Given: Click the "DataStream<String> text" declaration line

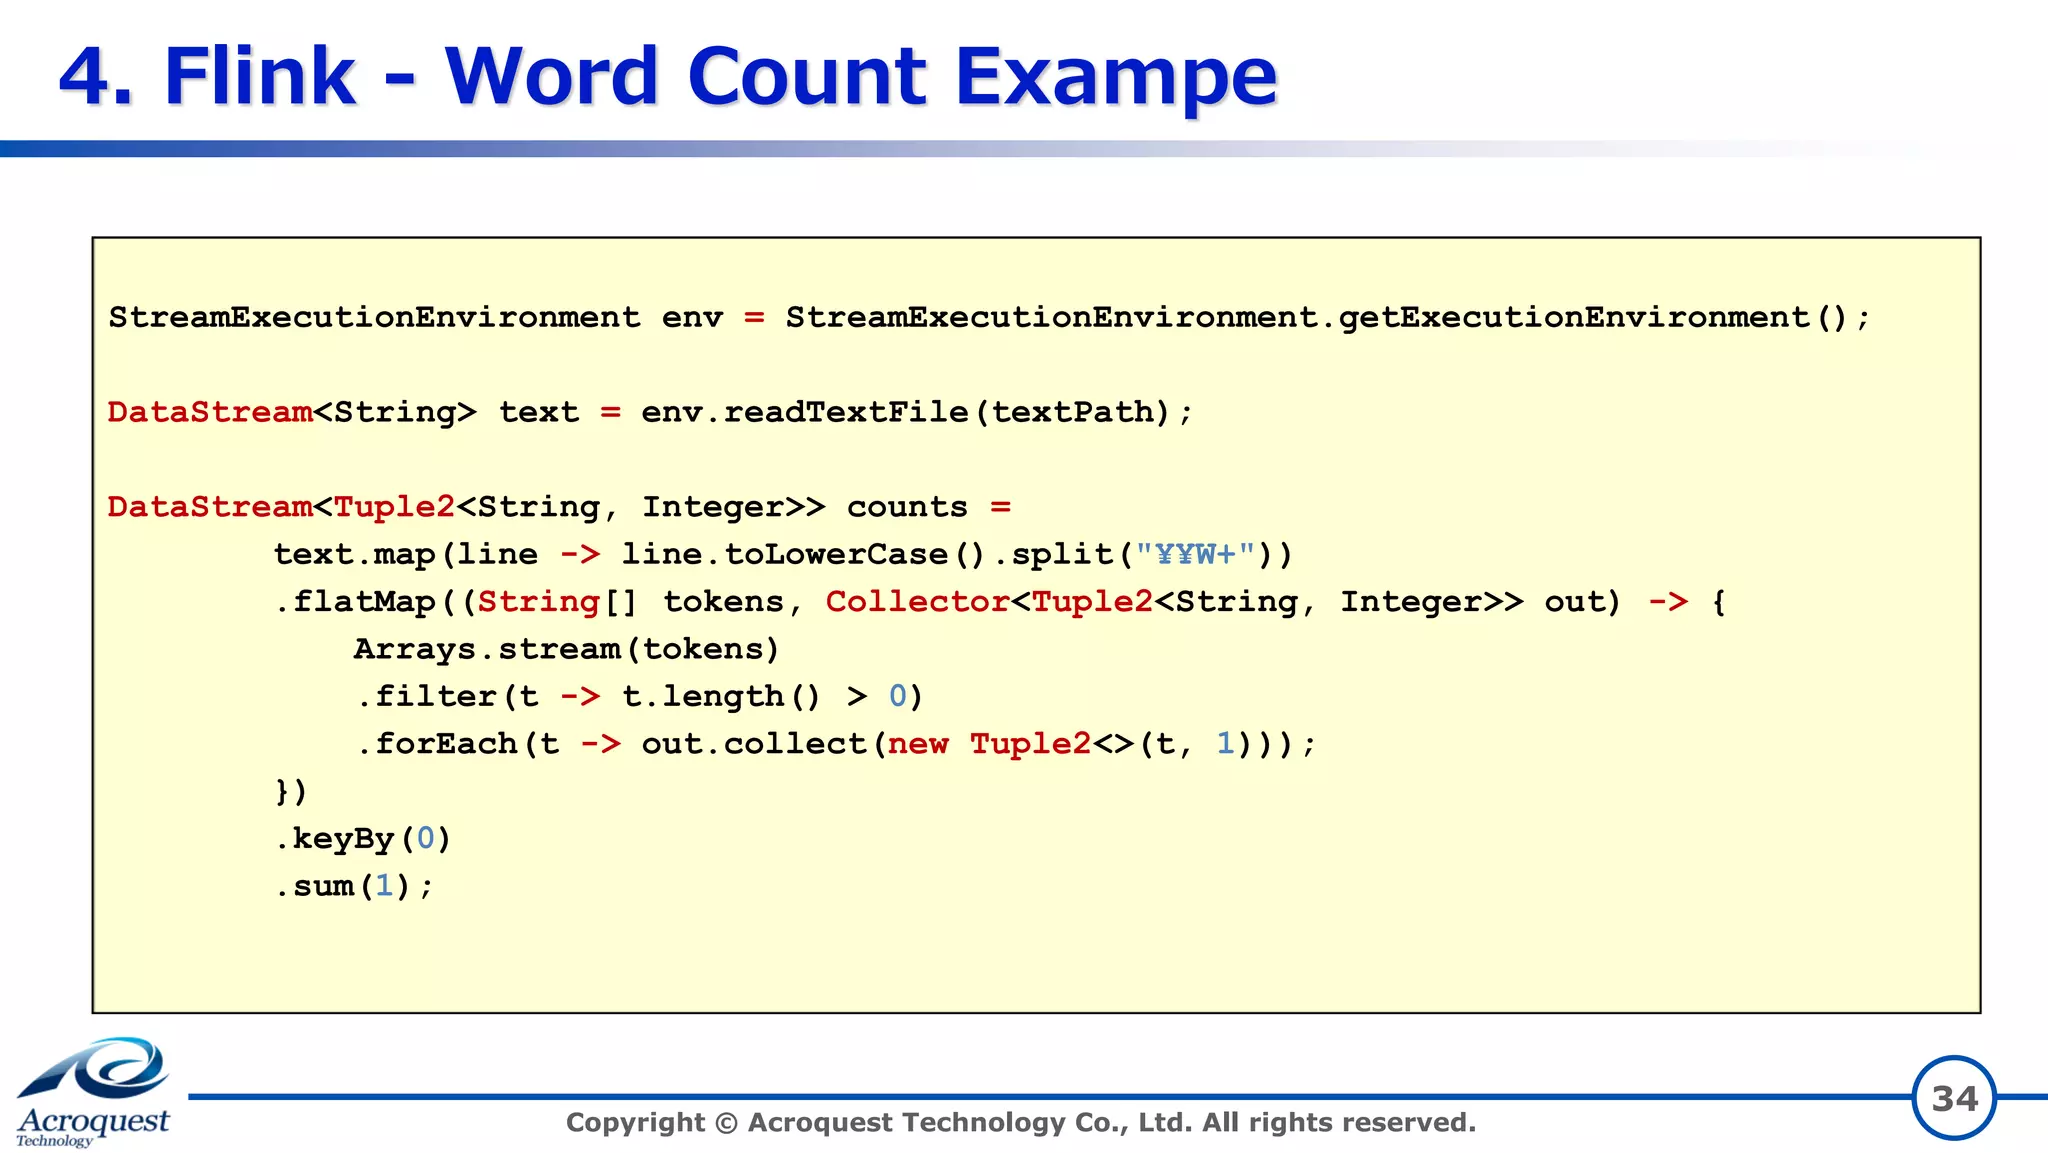Looking at the screenshot, I should pyautogui.click(x=651, y=412).
